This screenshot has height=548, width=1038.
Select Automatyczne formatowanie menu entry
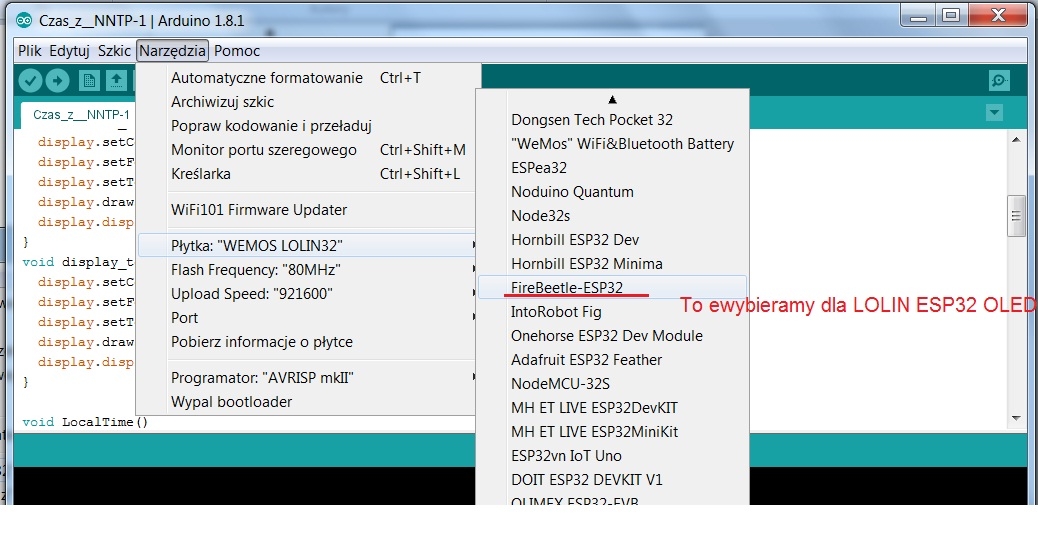[307, 78]
